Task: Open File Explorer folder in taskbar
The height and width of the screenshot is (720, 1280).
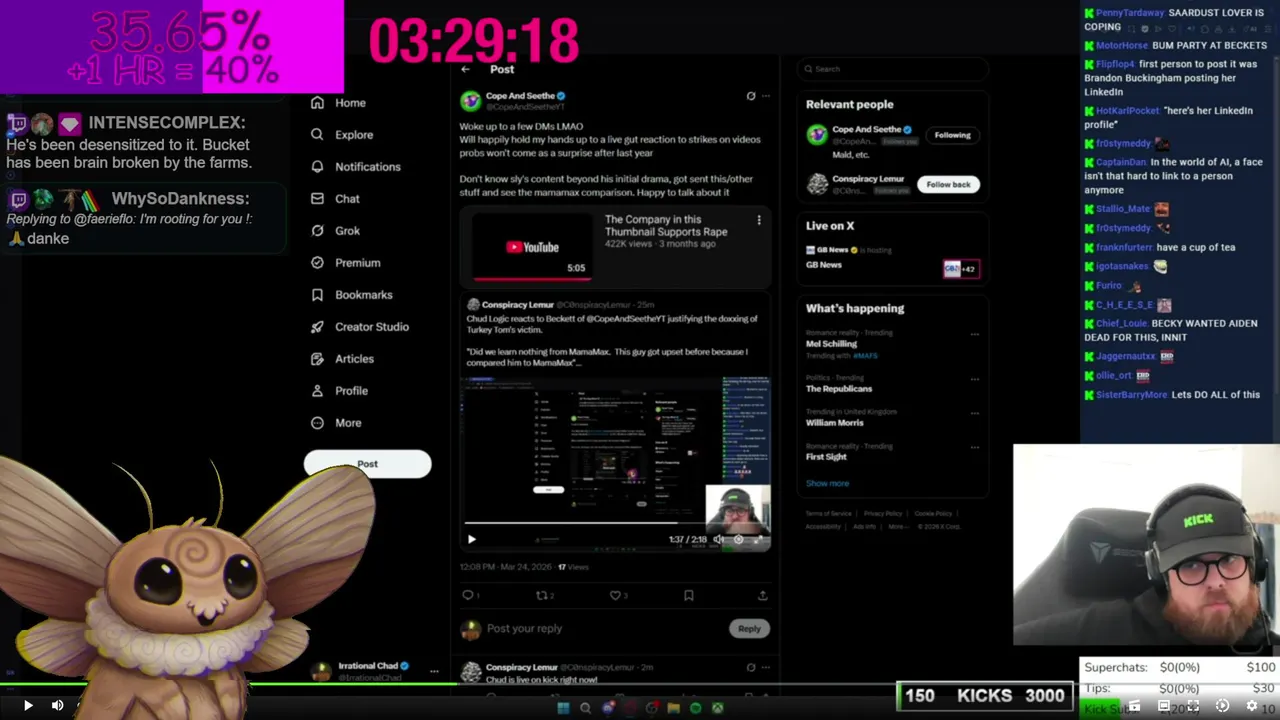Action: click(673, 708)
